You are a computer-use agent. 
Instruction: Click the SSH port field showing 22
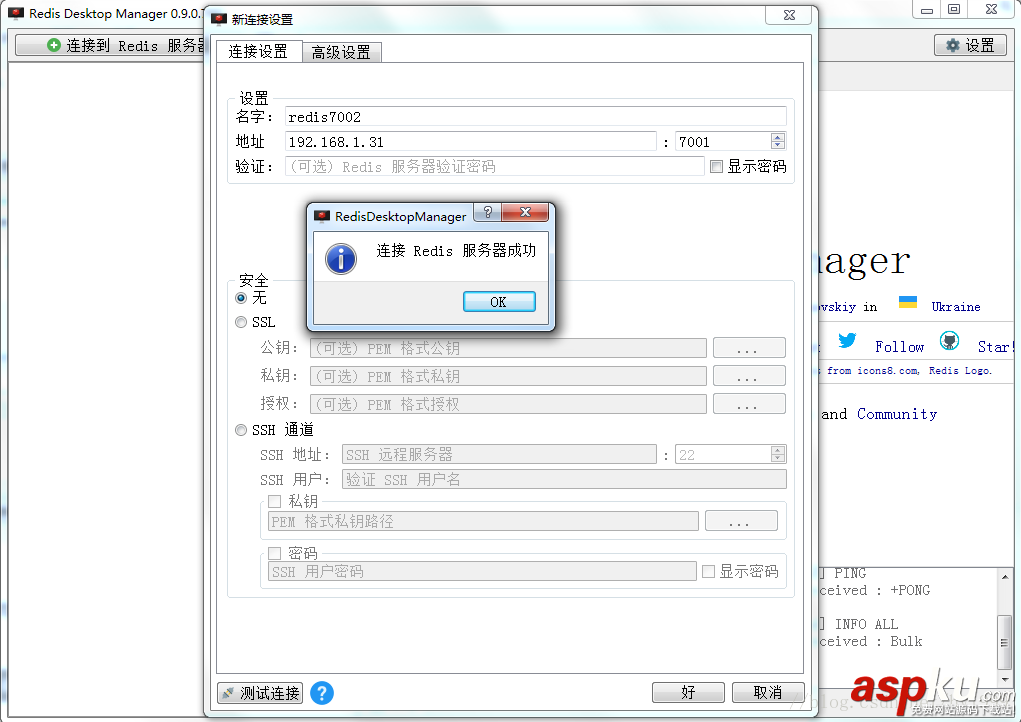[722, 454]
